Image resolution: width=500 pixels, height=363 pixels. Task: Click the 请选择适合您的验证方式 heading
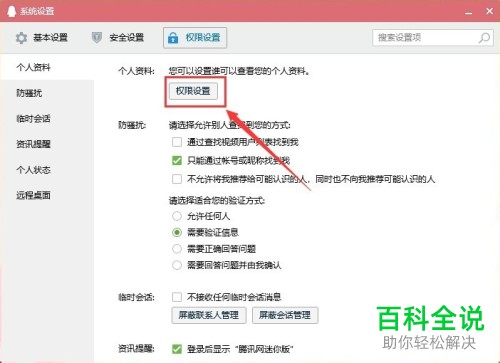[x=217, y=201]
